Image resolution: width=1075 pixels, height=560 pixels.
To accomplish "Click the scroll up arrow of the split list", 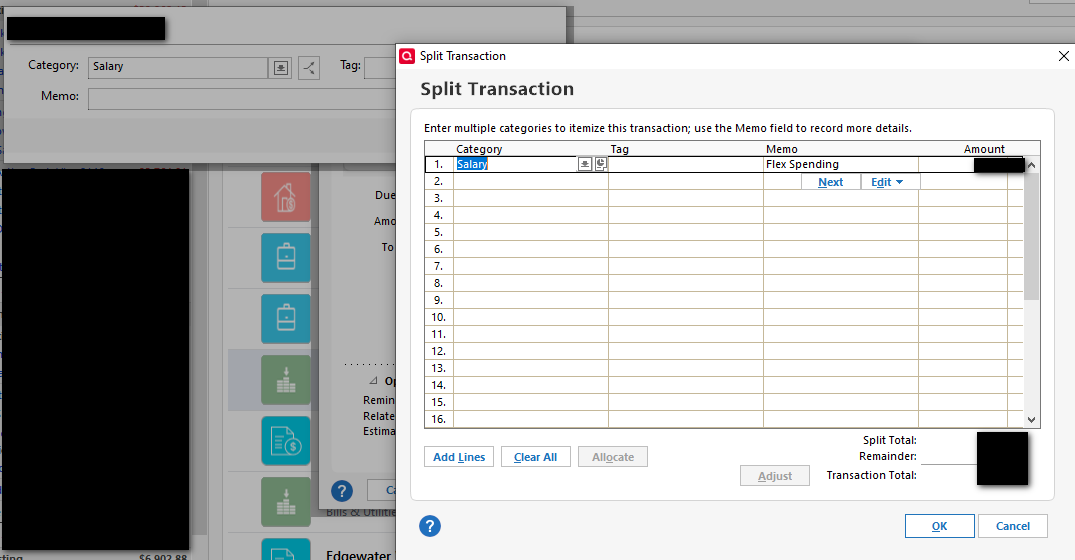I will (x=1031, y=165).
